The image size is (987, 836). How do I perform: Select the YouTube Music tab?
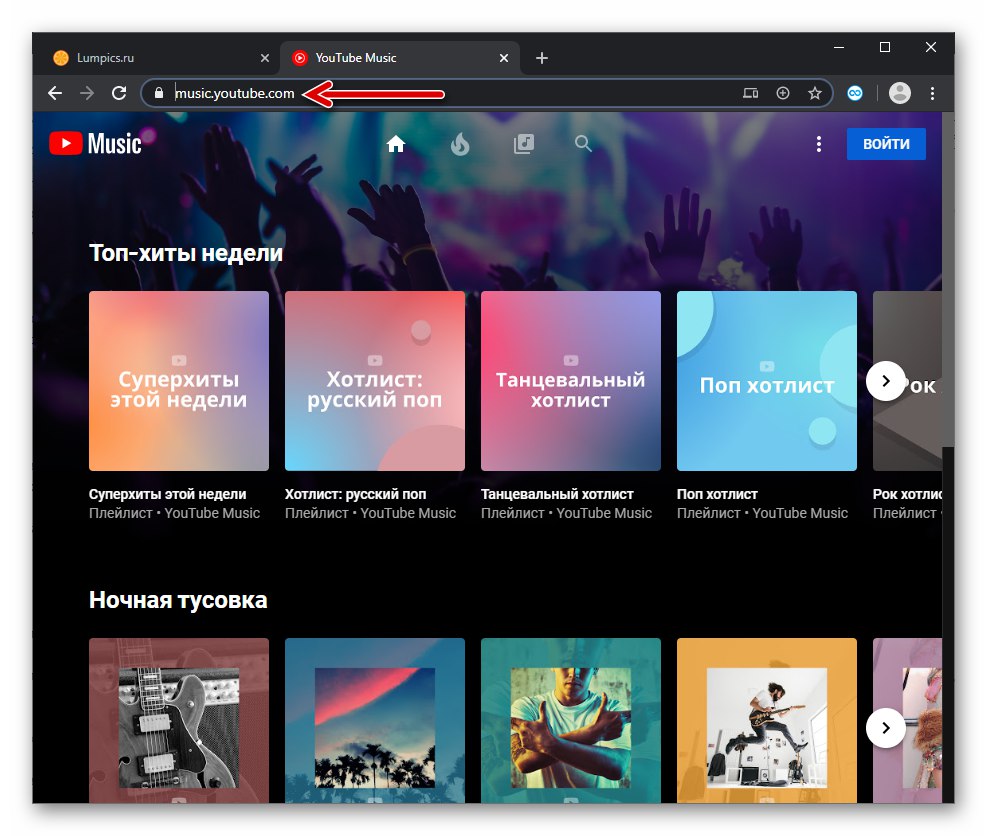400,58
